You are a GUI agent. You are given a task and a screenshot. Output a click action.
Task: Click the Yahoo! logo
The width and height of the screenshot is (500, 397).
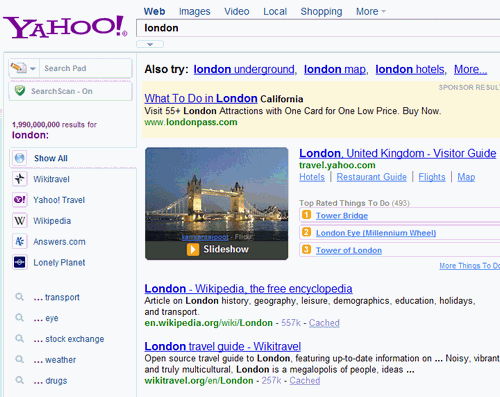click(65, 26)
